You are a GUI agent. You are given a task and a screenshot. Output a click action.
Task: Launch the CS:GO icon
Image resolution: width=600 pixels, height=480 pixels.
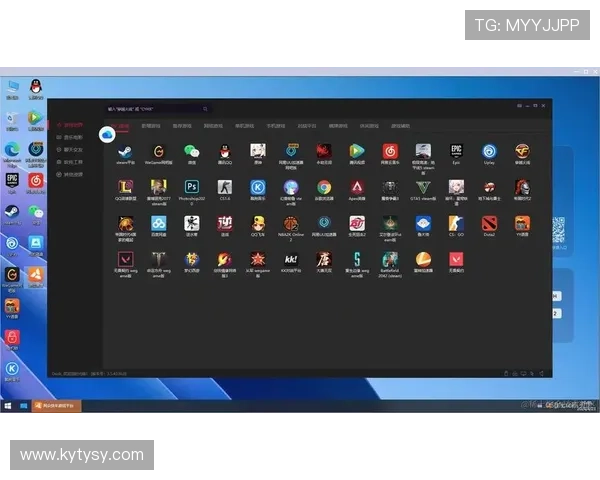456,223
